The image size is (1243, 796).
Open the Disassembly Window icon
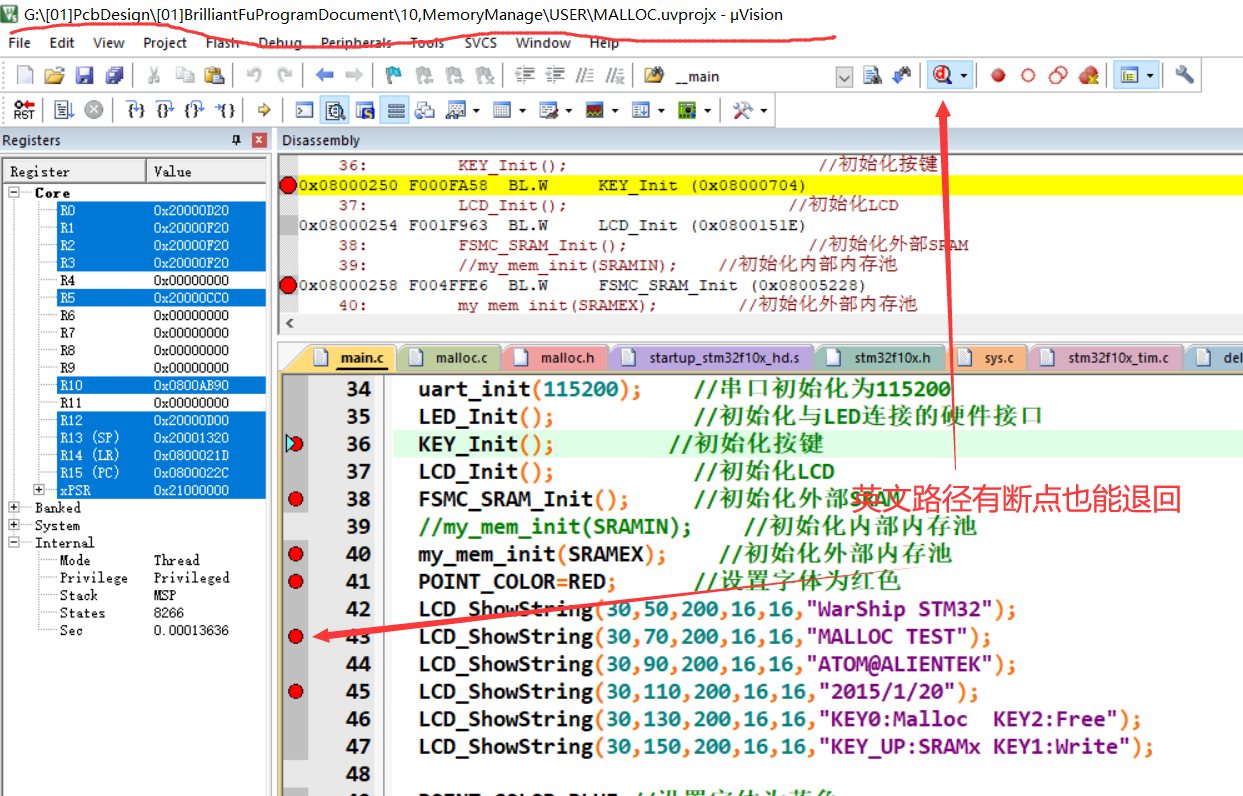(x=337, y=110)
